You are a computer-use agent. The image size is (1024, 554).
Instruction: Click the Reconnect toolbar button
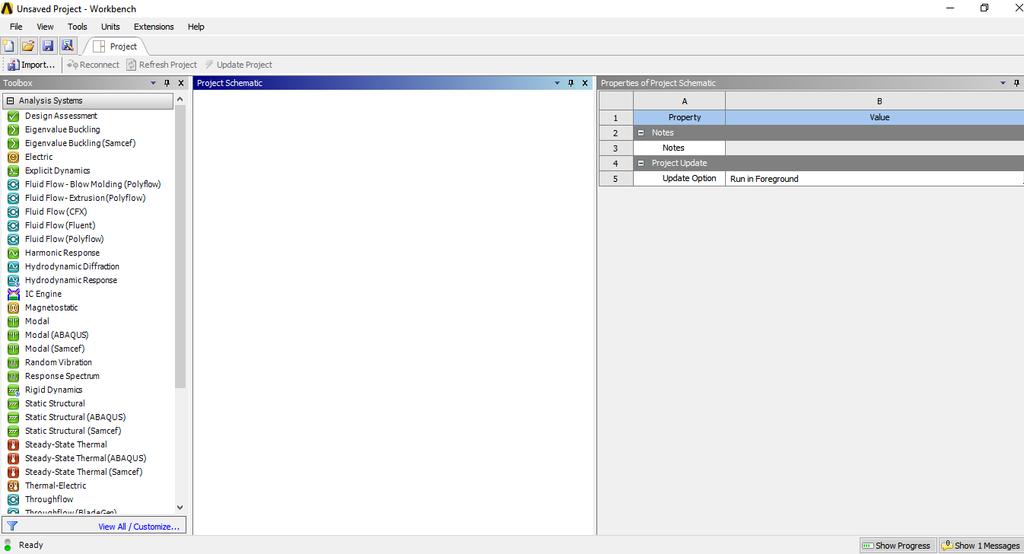coord(93,65)
